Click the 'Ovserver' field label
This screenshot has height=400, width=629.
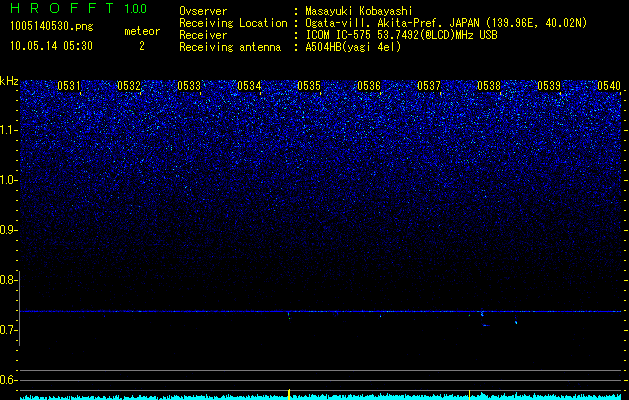[x=203, y=11]
